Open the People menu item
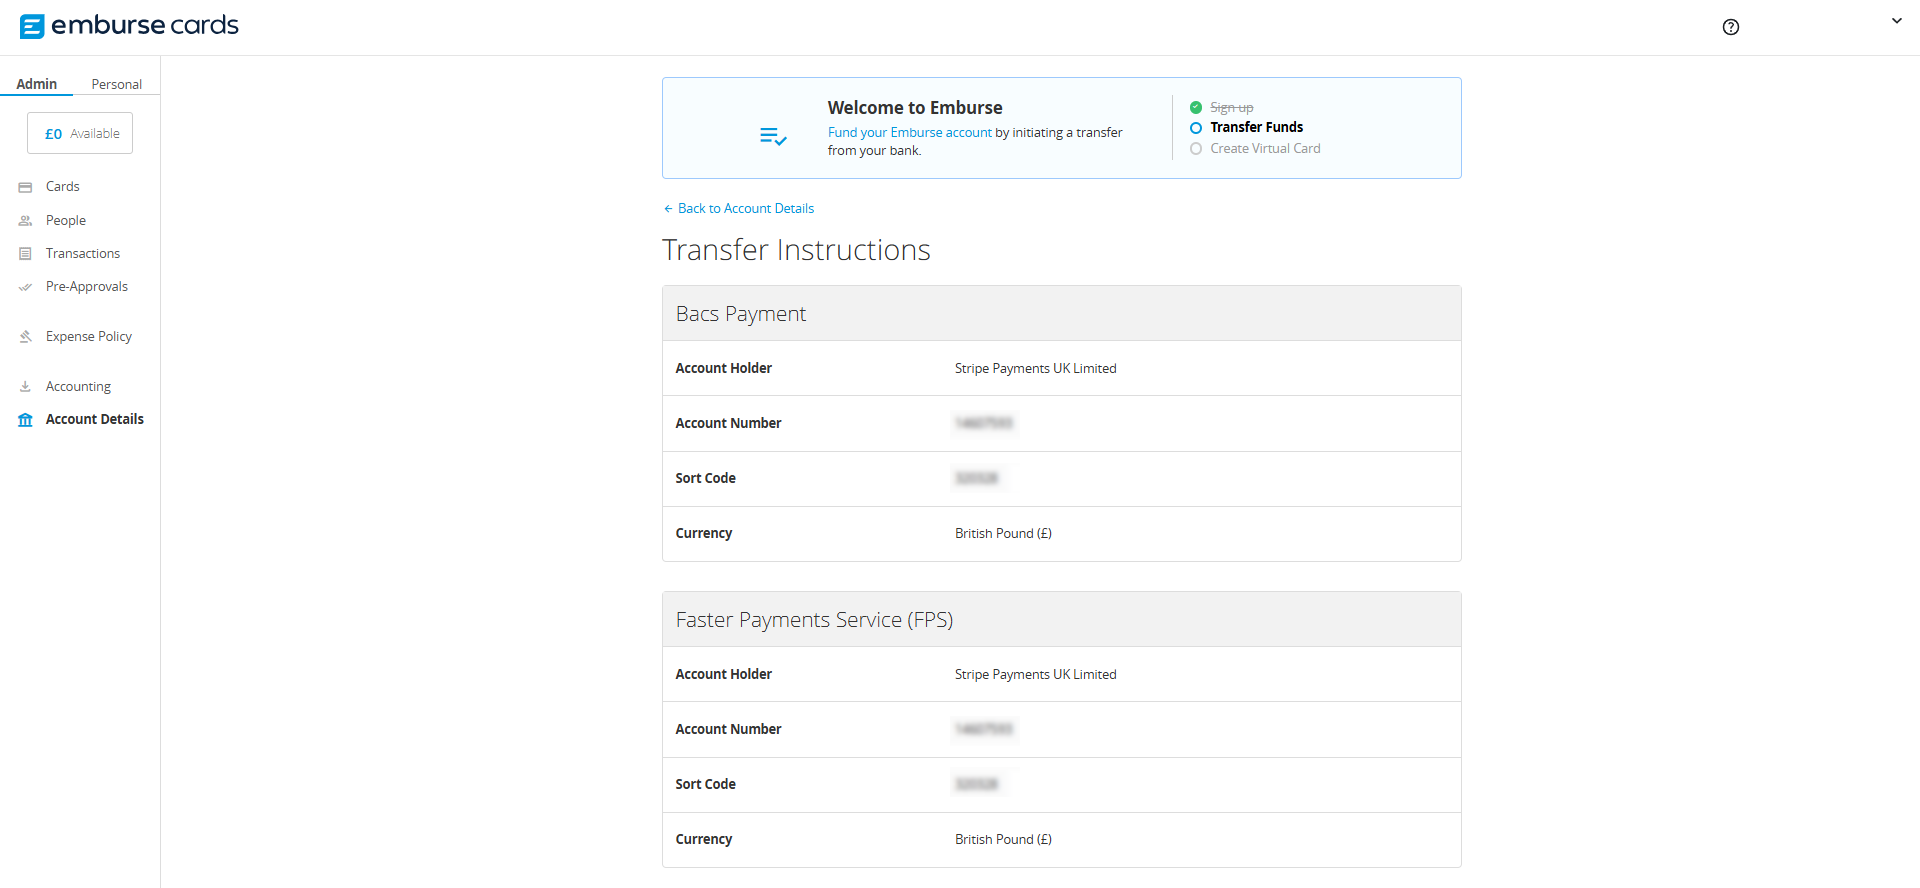 tap(66, 220)
